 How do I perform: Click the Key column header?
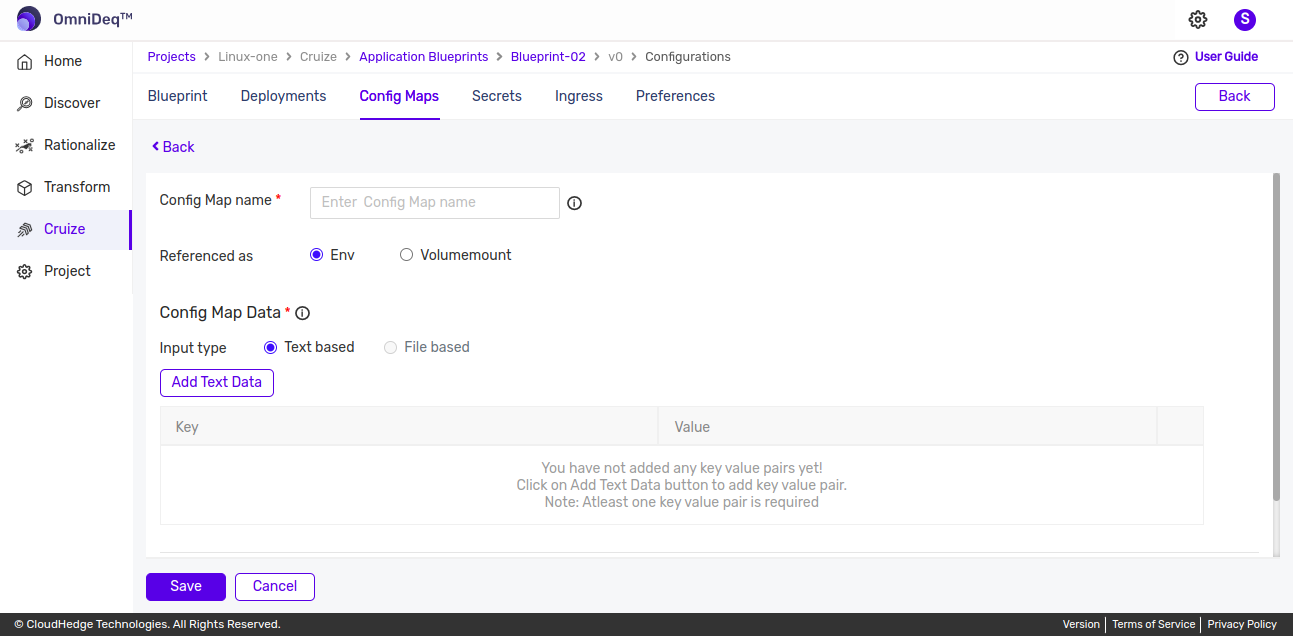409,427
